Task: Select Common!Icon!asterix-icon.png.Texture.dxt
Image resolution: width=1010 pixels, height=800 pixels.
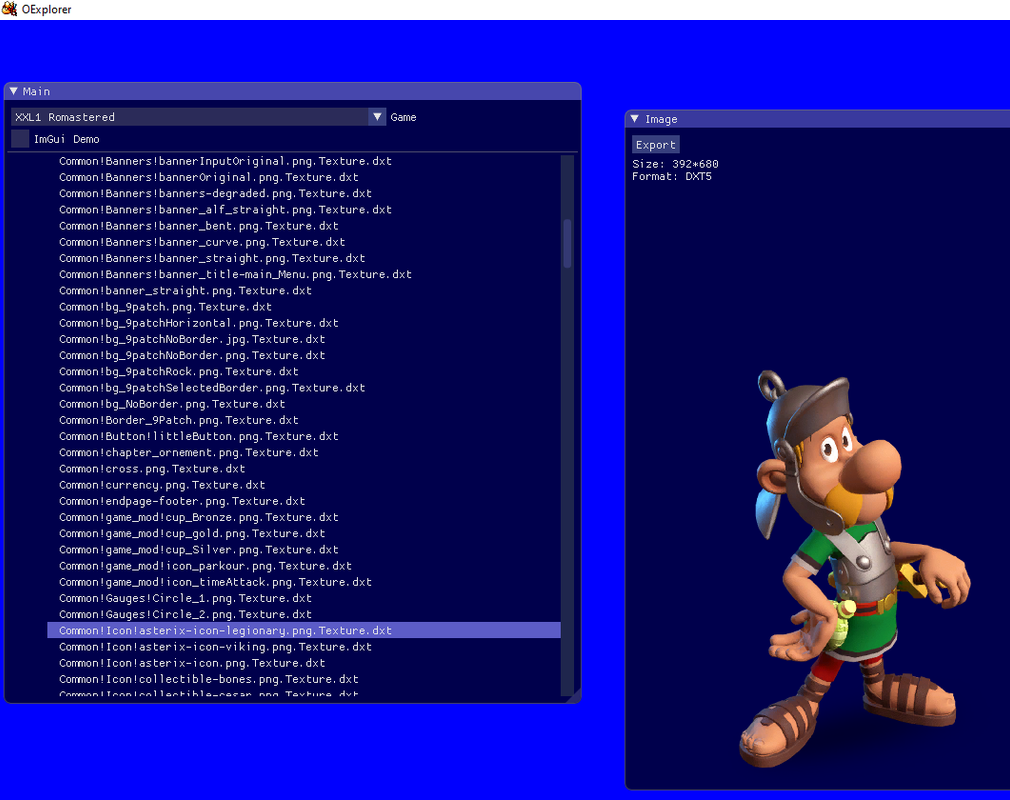Action: point(303,663)
